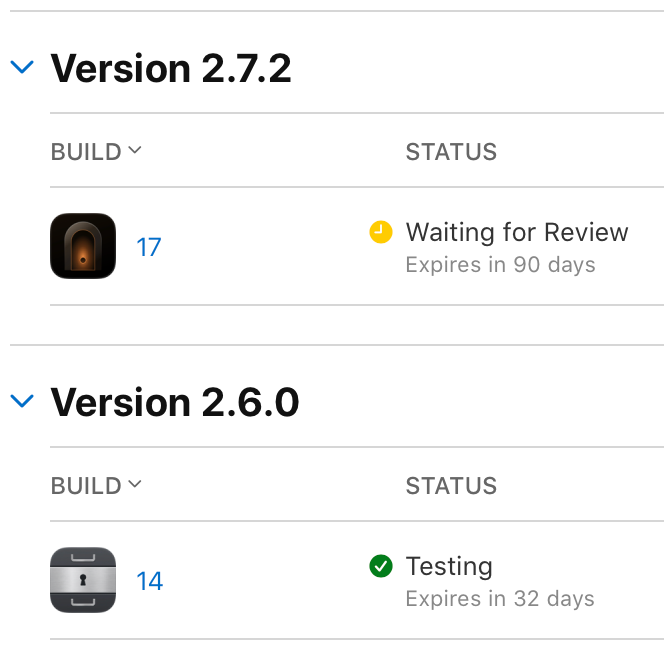This screenshot has height=650, width=664.
Task: Click the green checkmark status icon
Action: [381, 566]
